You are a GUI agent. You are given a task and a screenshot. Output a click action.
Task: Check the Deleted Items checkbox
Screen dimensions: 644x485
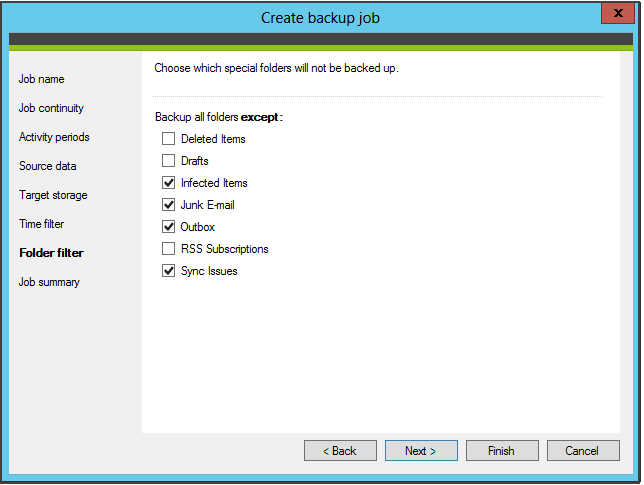168,139
